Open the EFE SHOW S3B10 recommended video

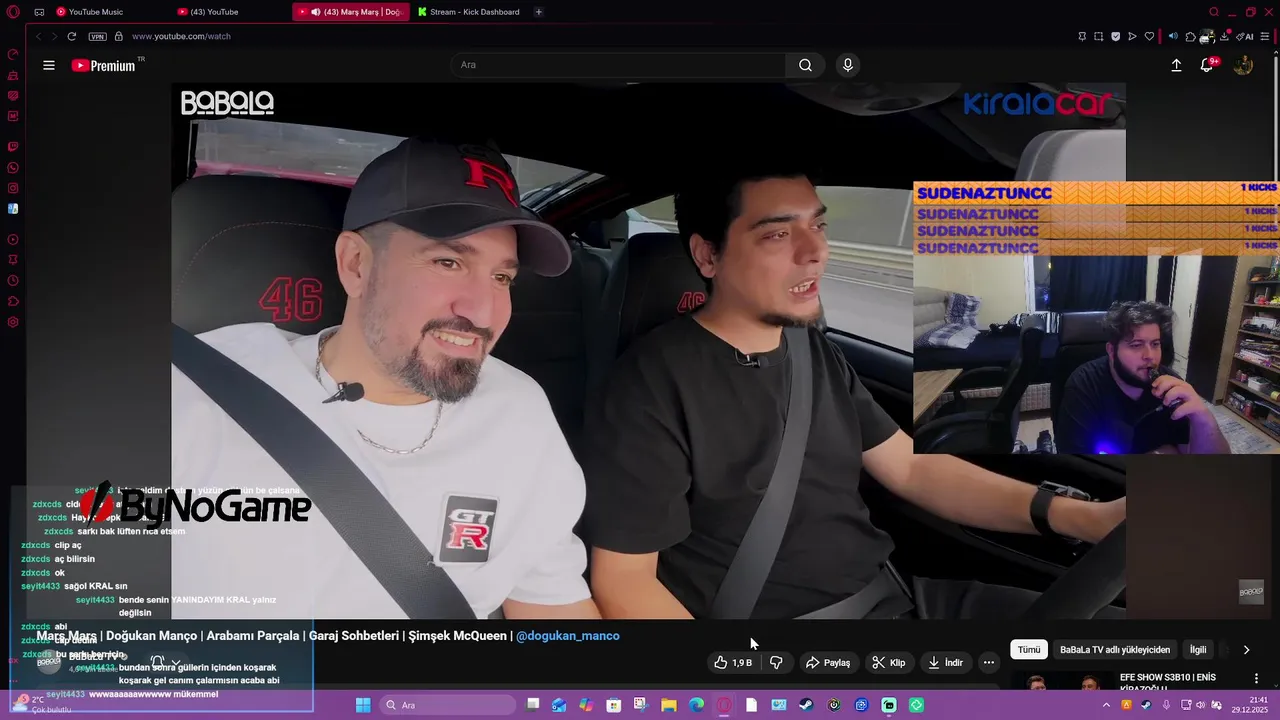(1168, 682)
